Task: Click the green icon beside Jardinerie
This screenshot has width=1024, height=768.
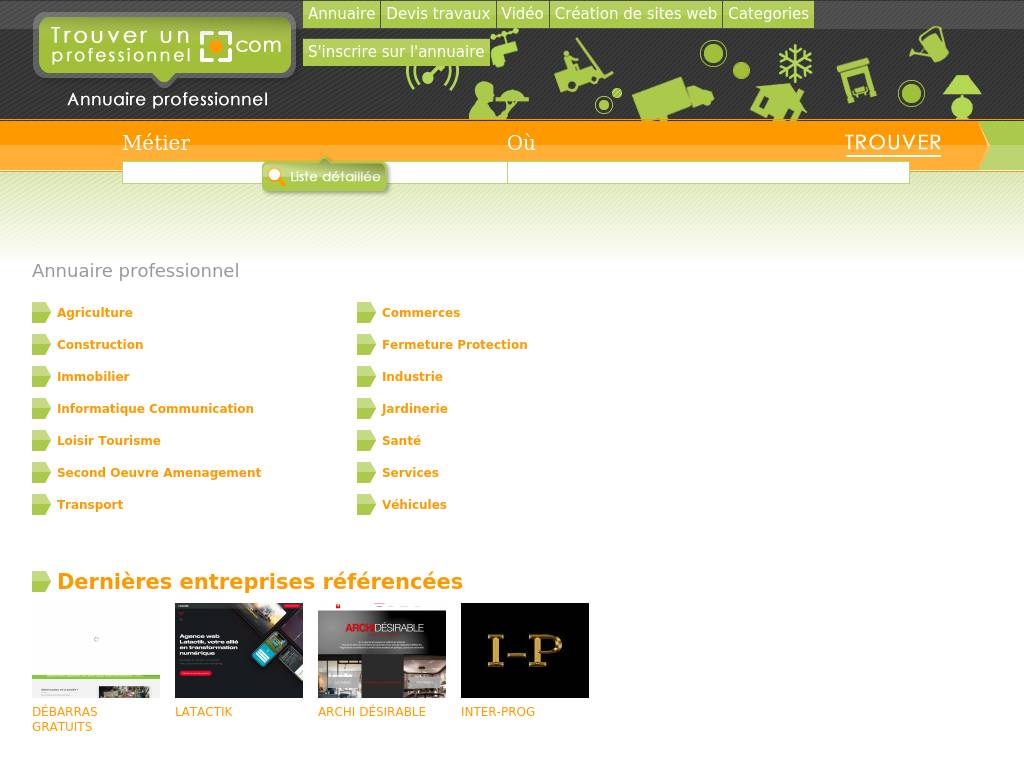Action: pos(366,409)
